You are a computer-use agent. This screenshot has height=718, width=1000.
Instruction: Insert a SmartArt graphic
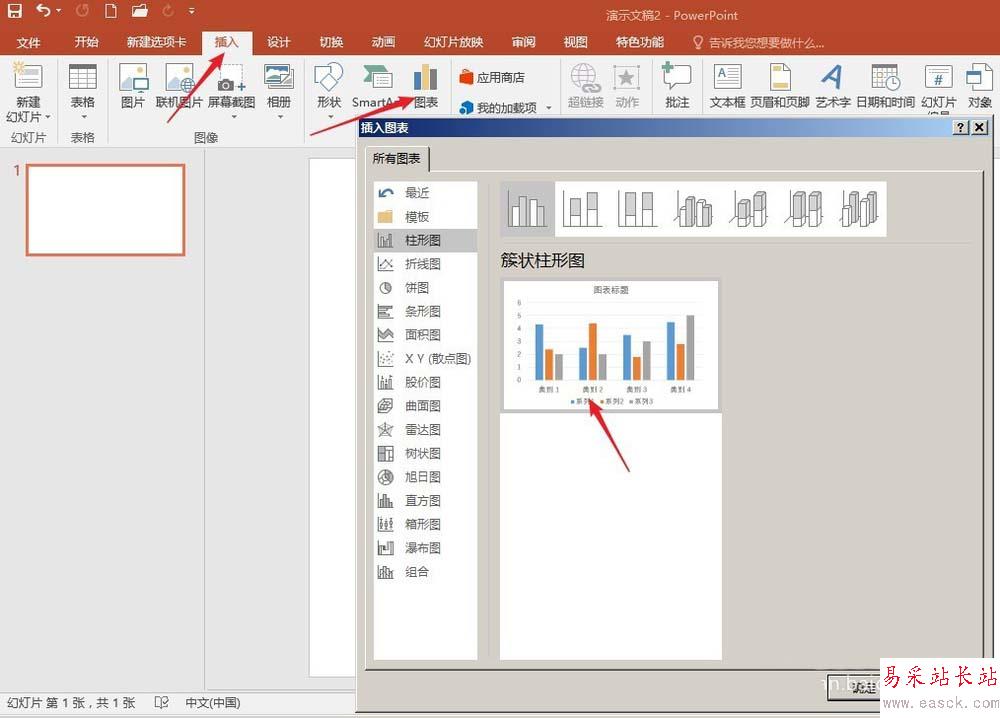point(376,86)
